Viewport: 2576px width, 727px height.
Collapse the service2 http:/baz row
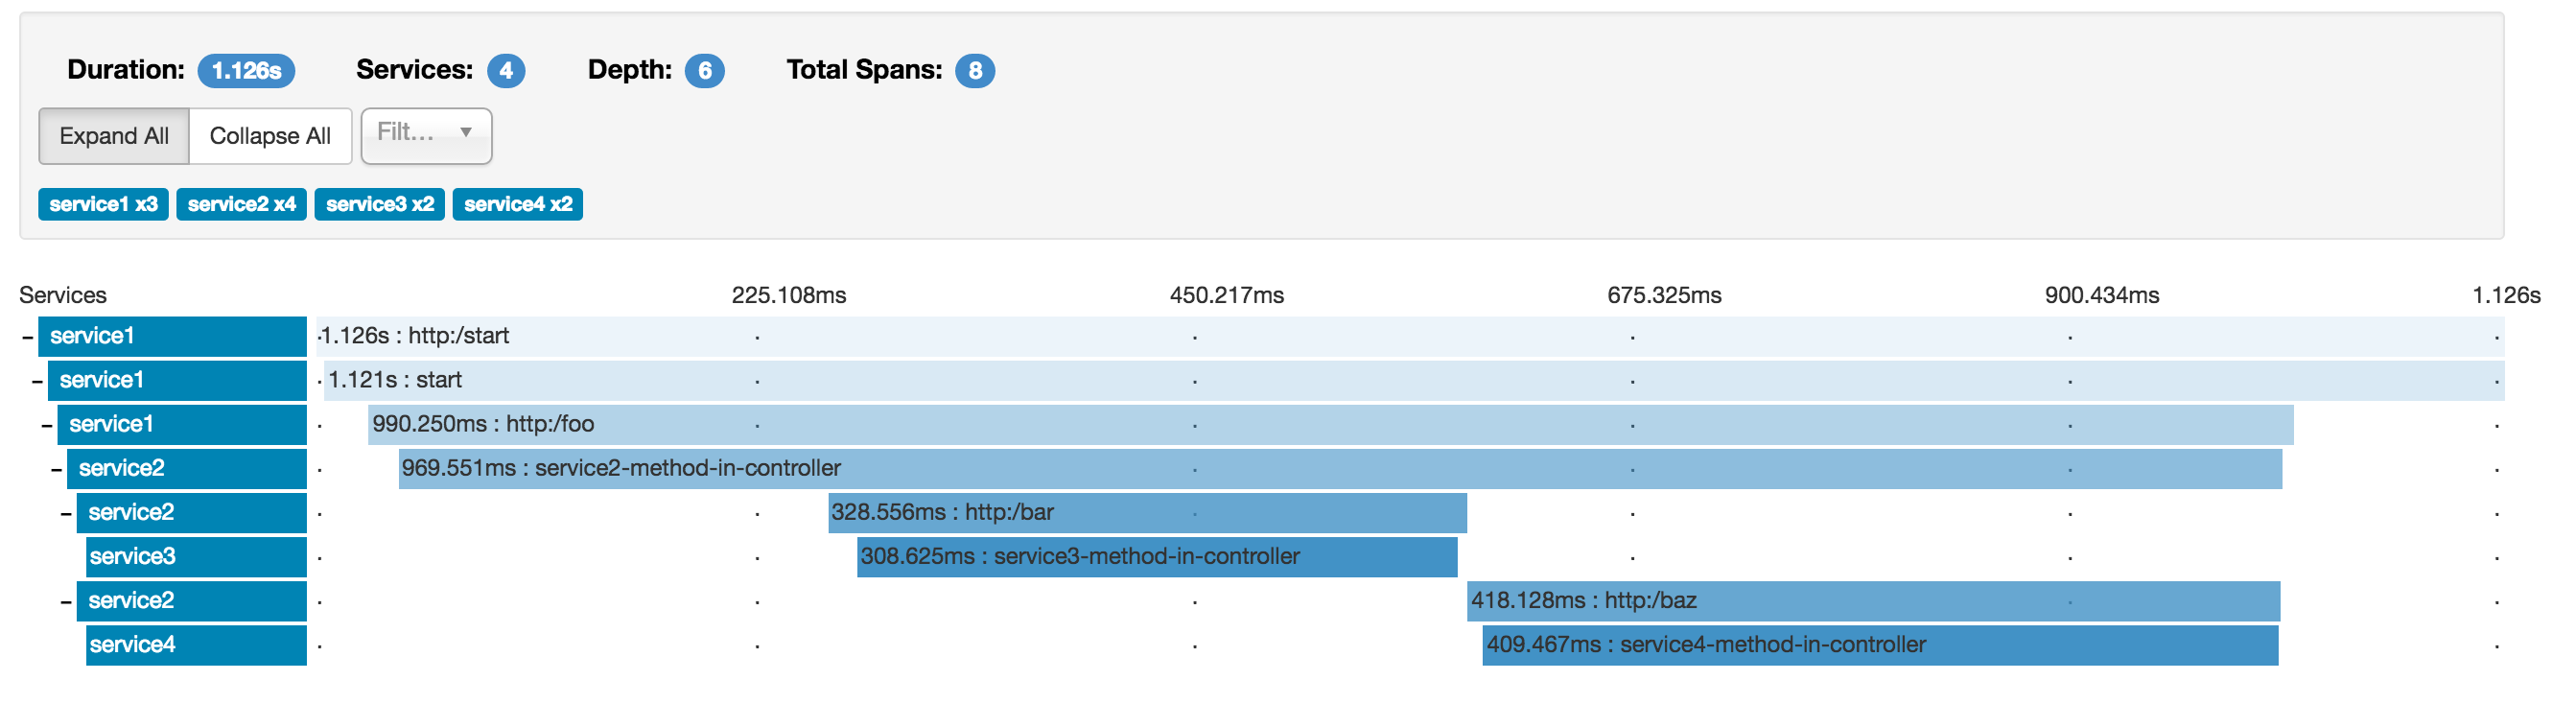[66, 601]
